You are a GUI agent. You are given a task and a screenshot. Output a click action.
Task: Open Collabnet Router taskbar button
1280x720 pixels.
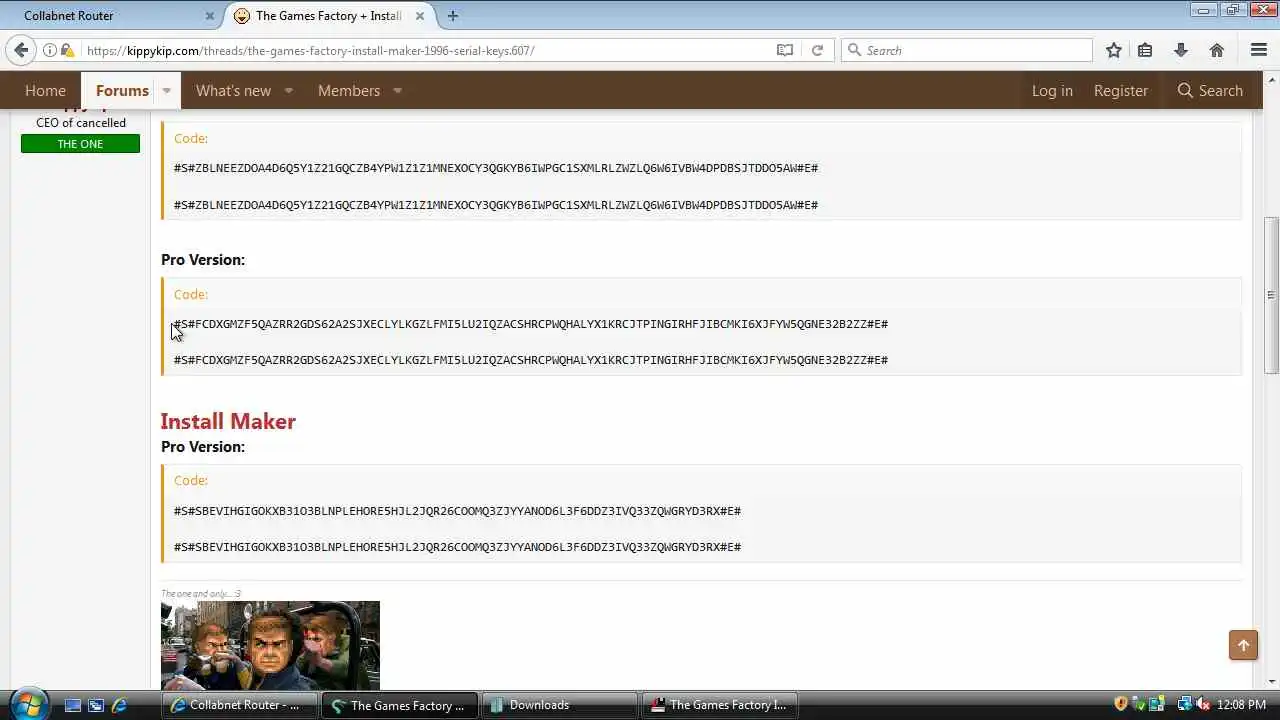[240, 705]
